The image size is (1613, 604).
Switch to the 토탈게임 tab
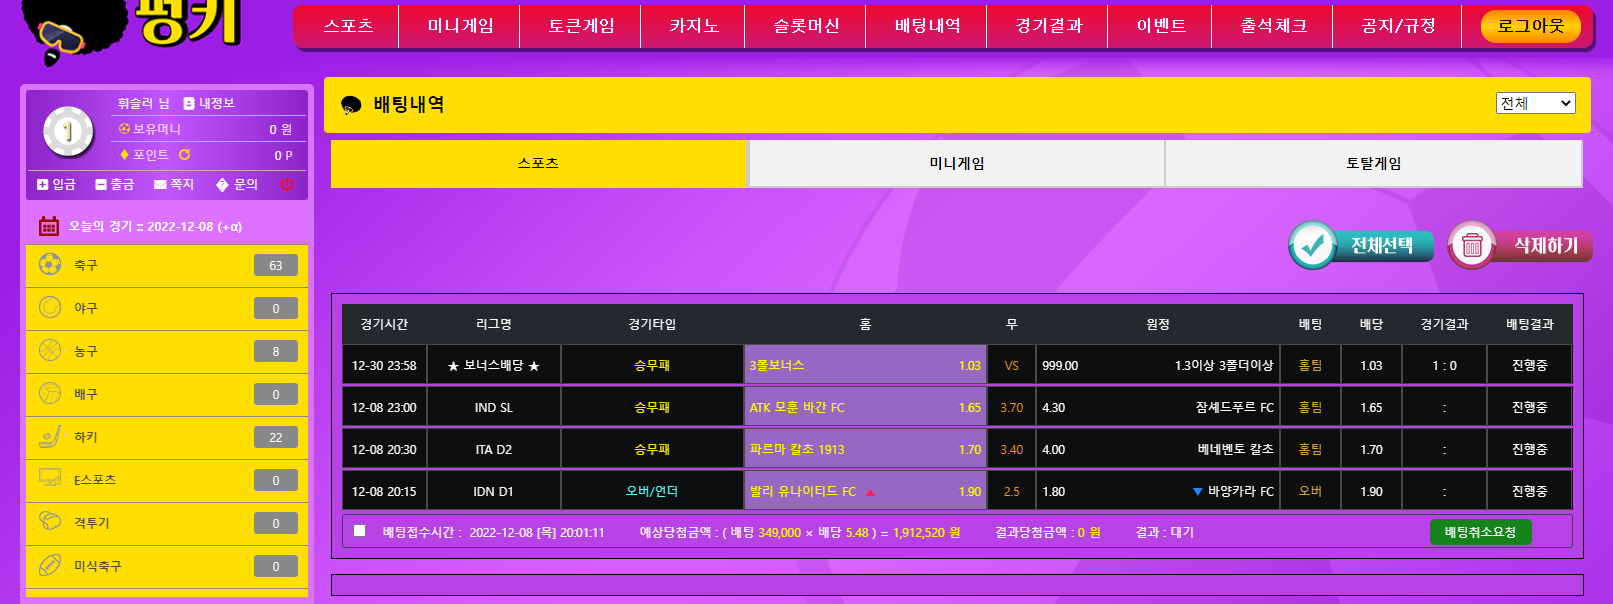coord(1373,163)
